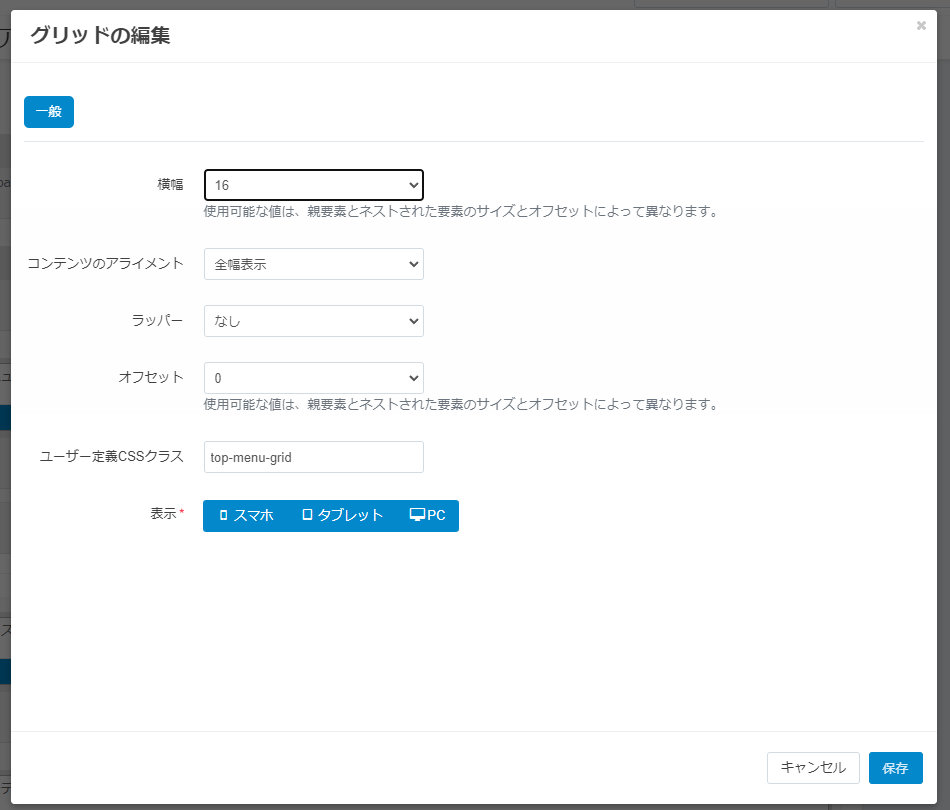Select the 一般 tab
Image resolution: width=950 pixels, height=810 pixels.
(49, 112)
